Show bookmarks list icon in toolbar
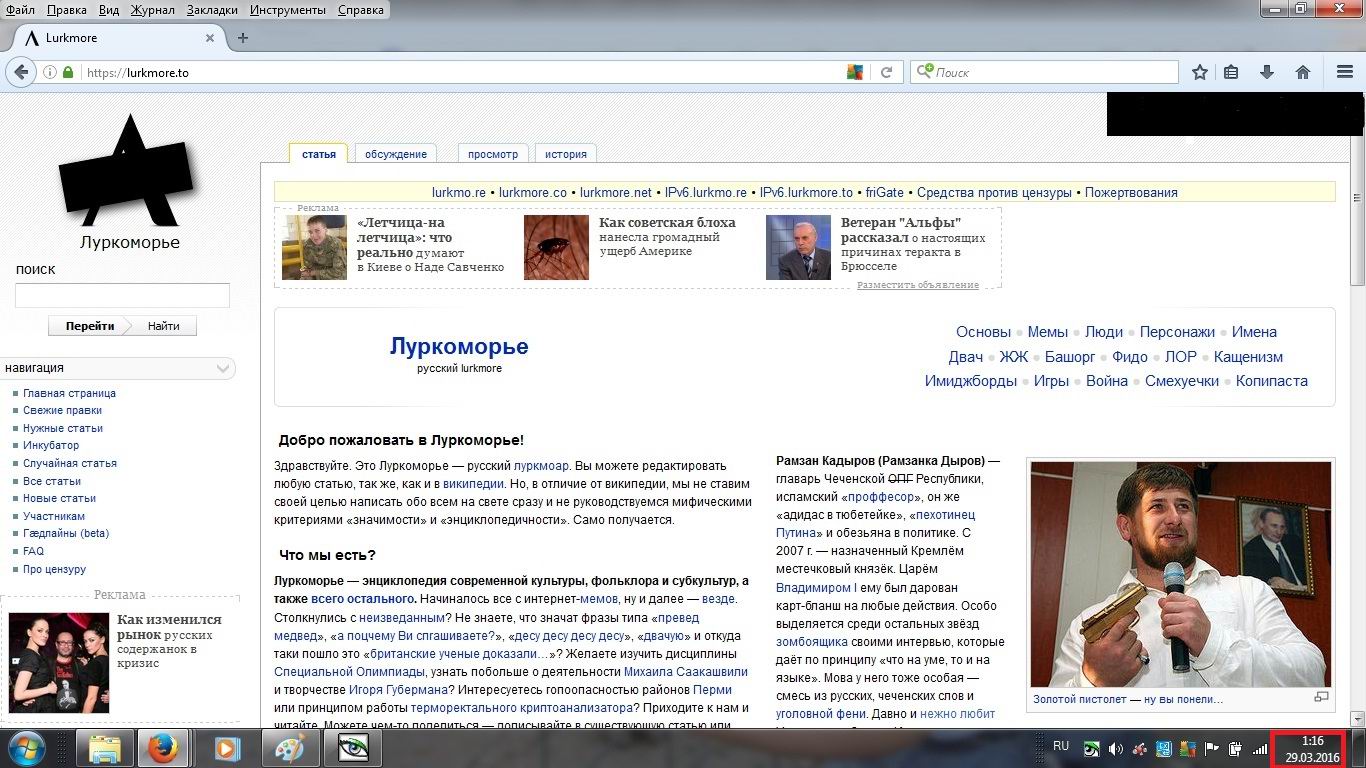This screenshot has width=1366, height=768. tap(1231, 72)
